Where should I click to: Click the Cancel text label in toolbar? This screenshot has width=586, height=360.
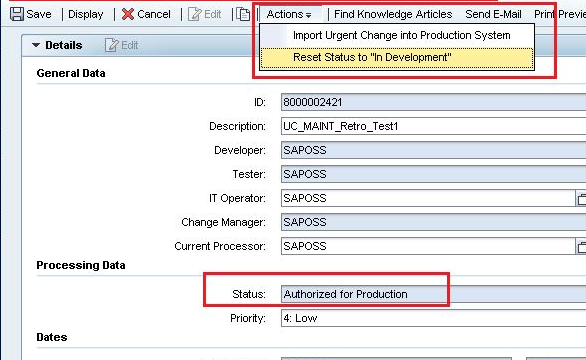point(154,14)
